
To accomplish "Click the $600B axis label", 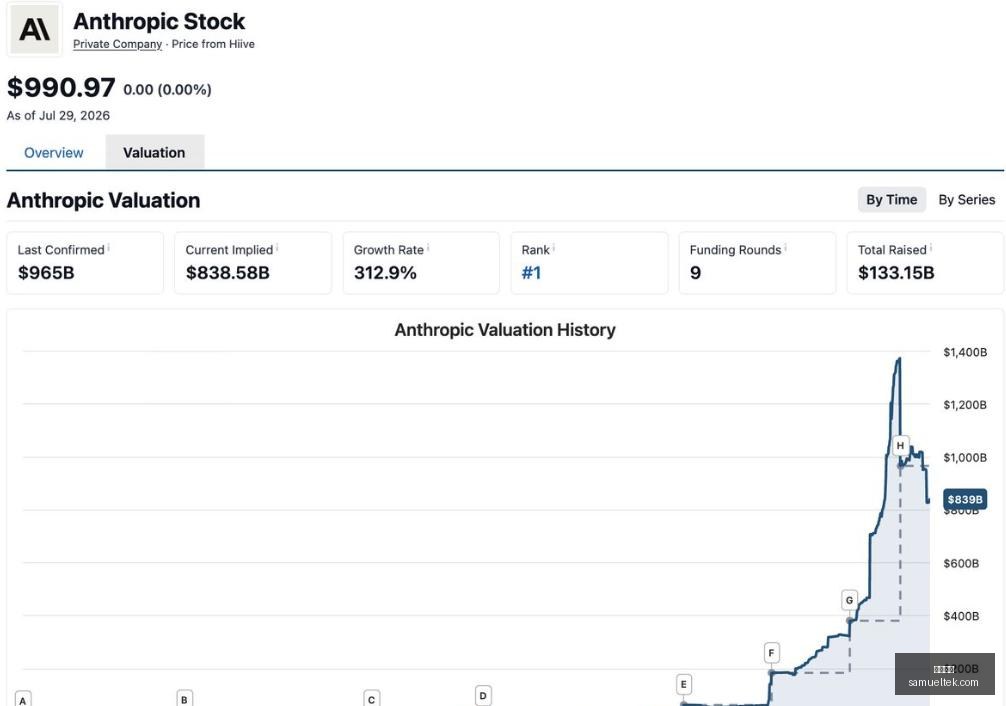I will tap(961, 564).
